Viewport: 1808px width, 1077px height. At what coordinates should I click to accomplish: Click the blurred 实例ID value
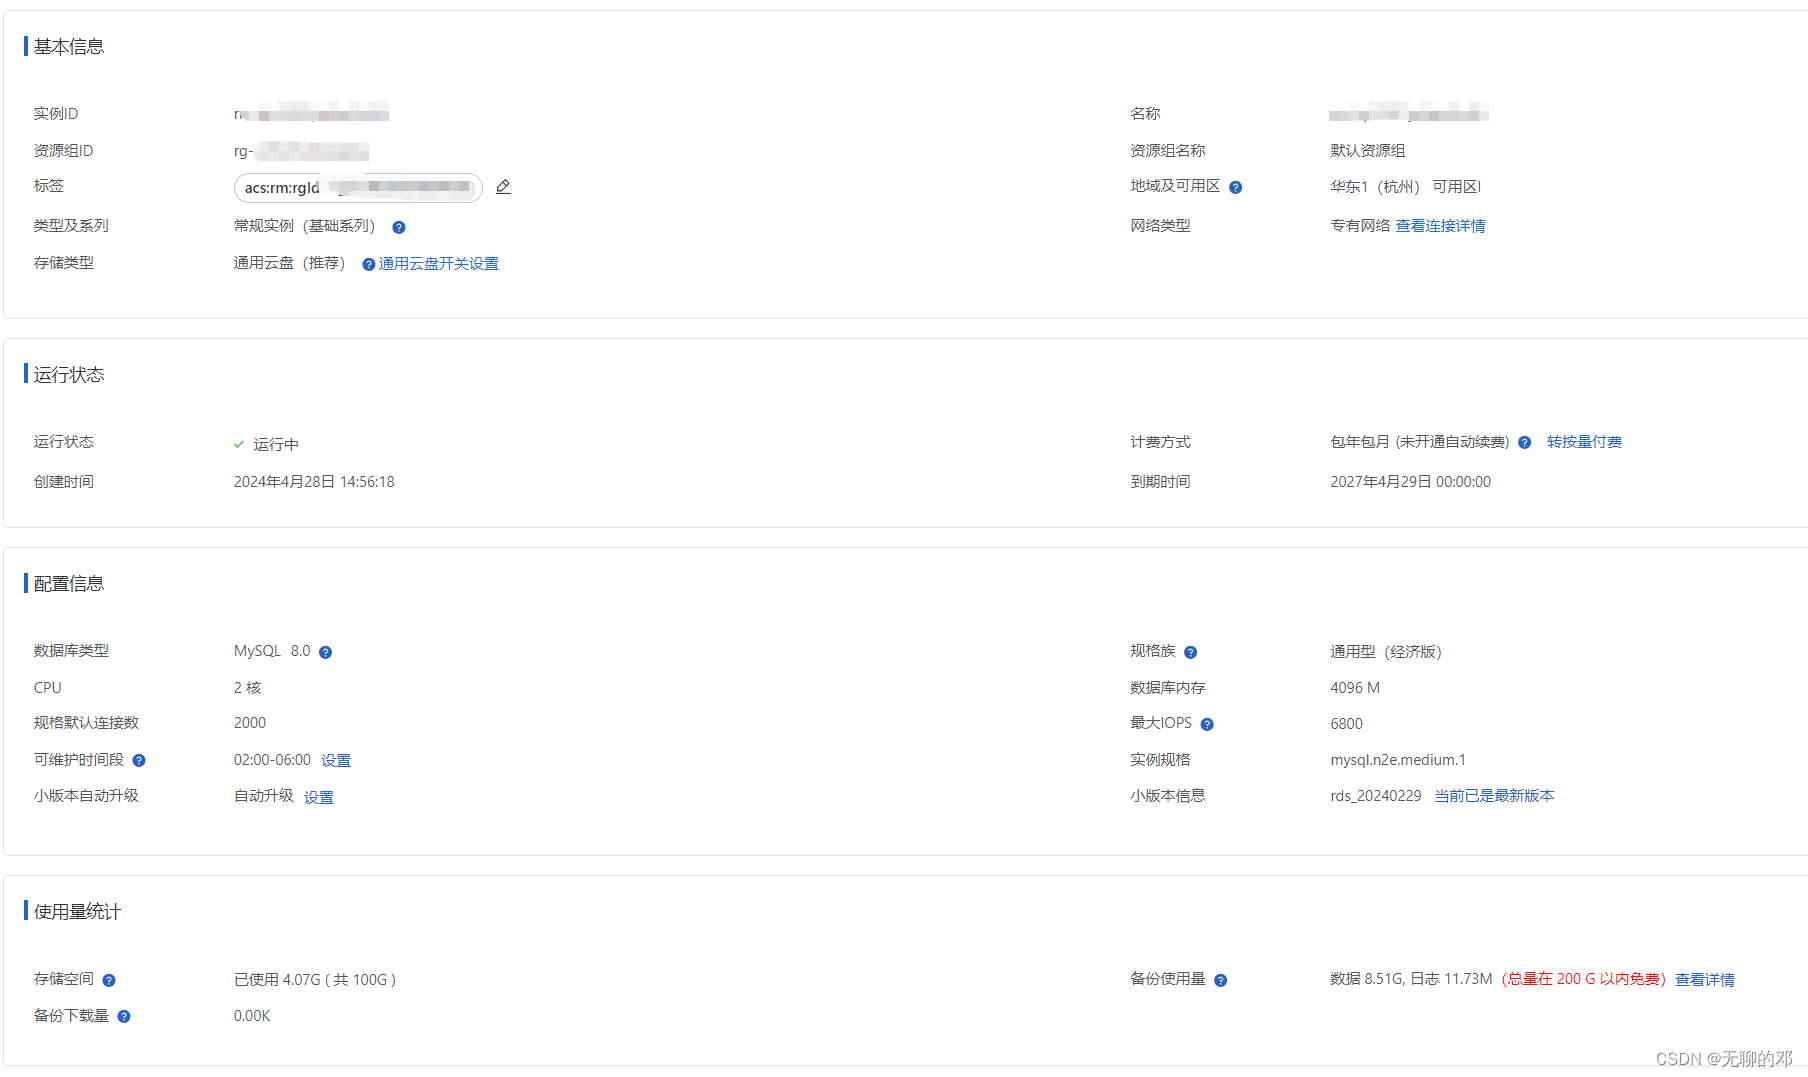coord(311,113)
